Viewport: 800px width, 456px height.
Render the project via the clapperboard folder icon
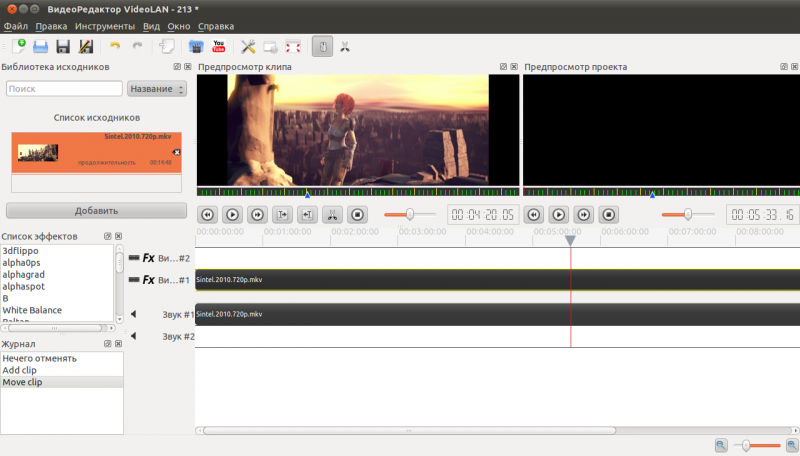196,47
